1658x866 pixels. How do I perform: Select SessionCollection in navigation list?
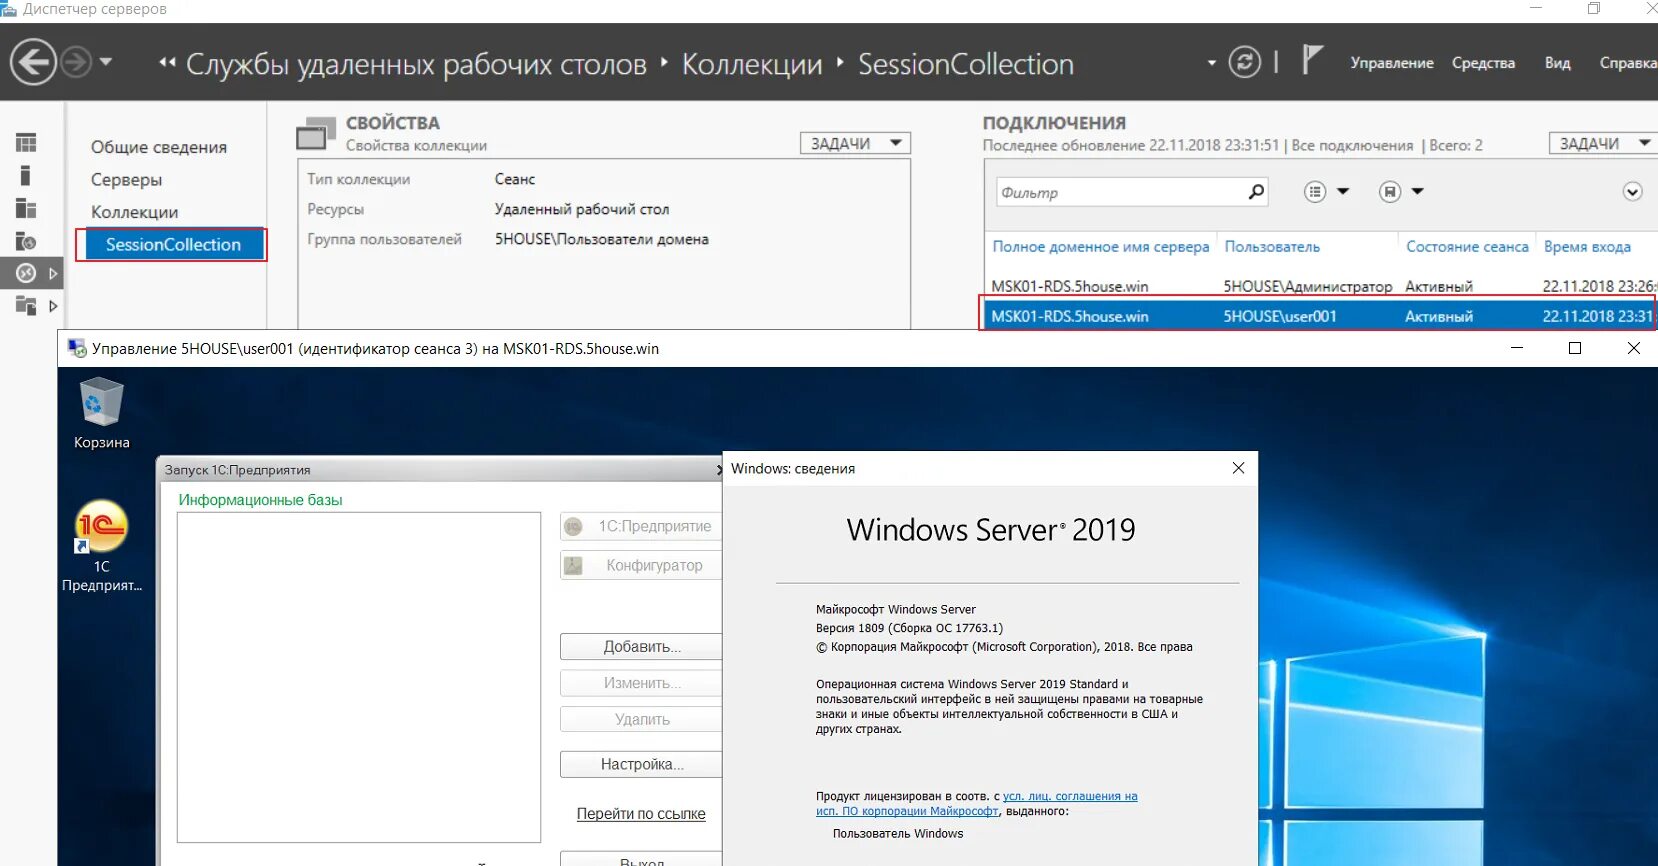(173, 244)
